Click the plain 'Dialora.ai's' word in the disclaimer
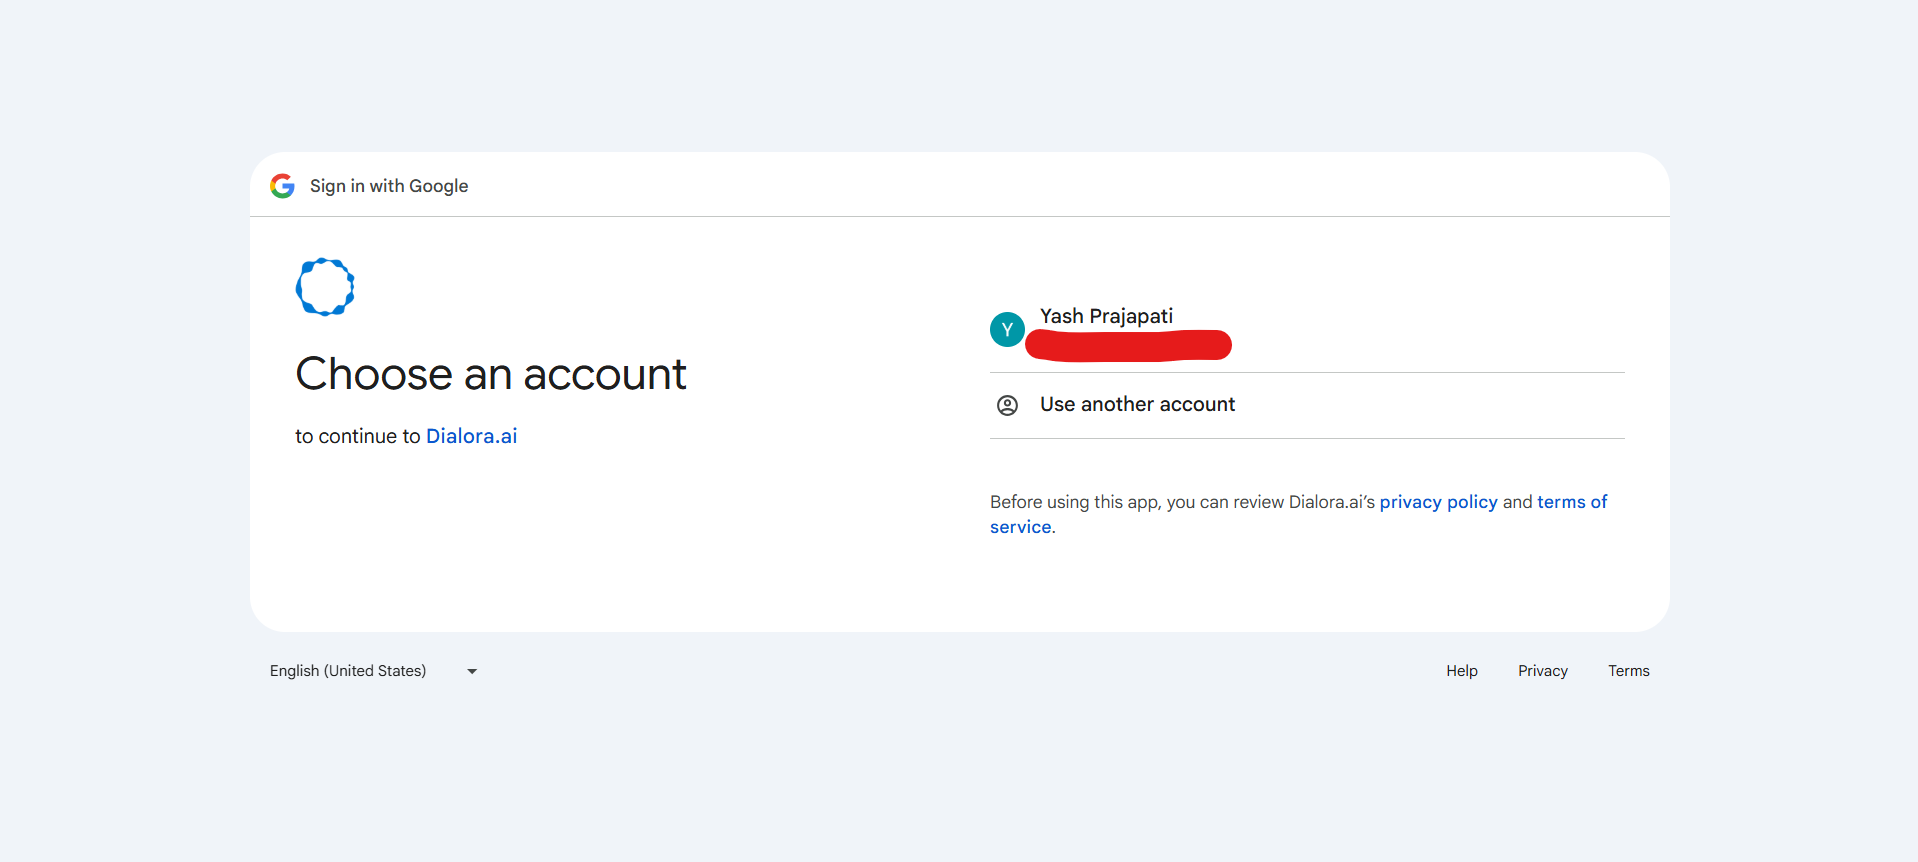The width and height of the screenshot is (1918, 862). point(1331,502)
